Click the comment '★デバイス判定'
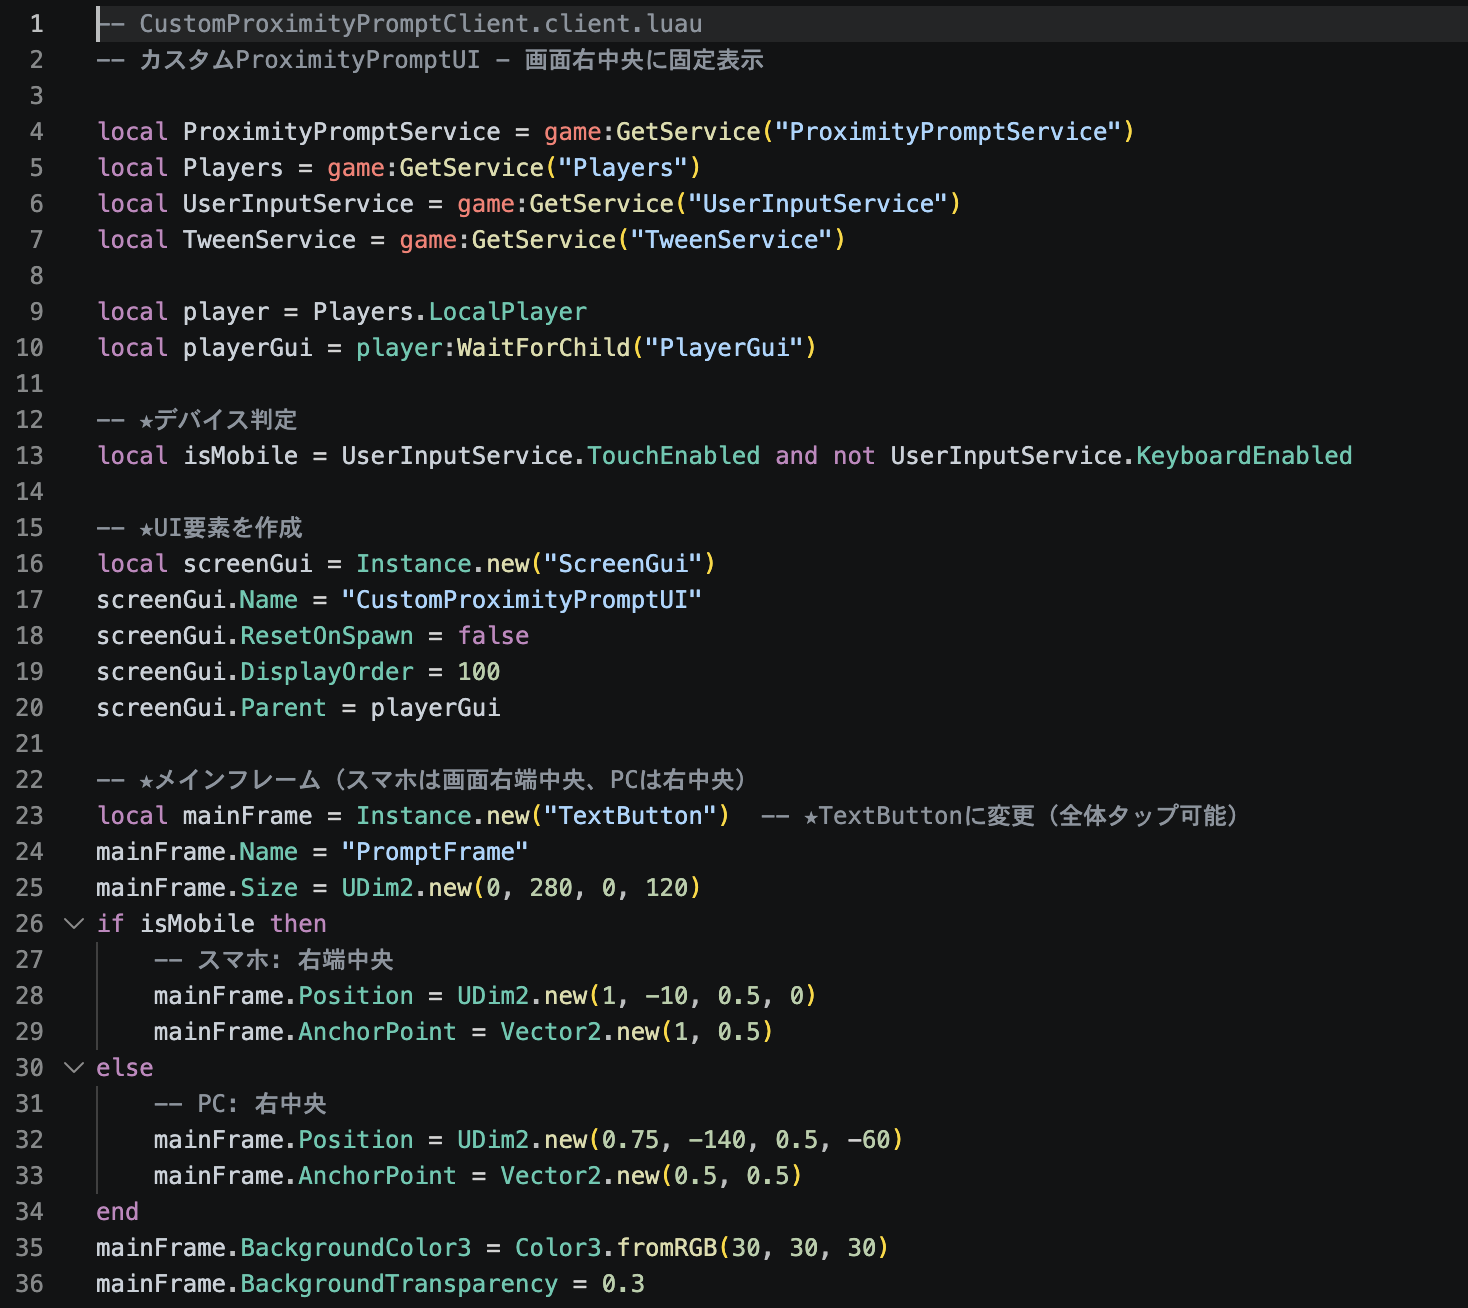The width and height of the screenshot is (1468, 1308). (x=218, y=419)
